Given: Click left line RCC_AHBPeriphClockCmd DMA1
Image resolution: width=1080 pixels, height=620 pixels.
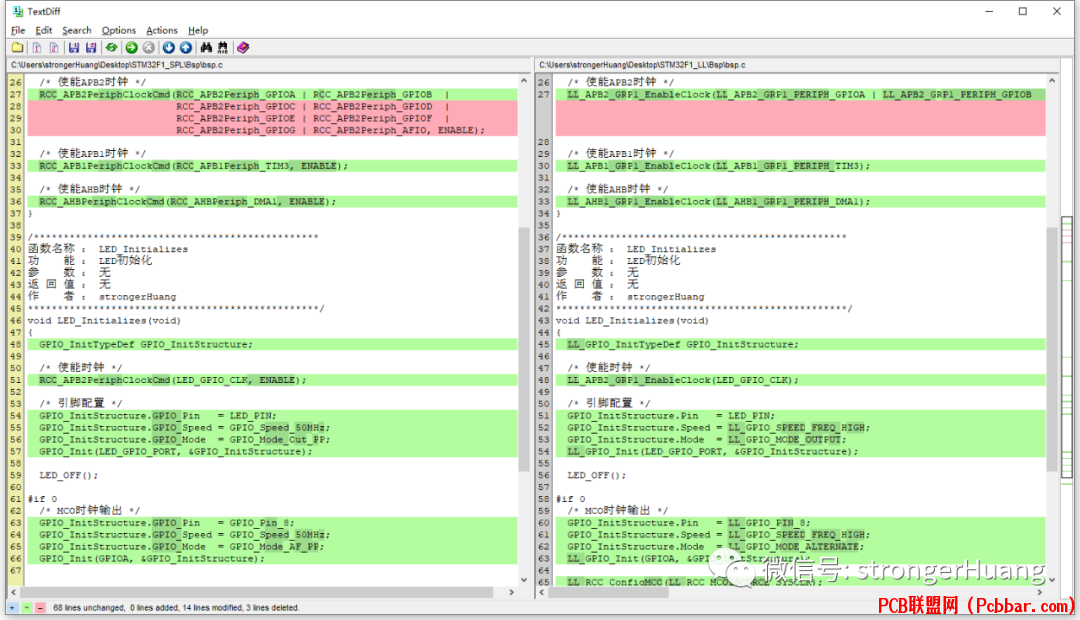Looking at the screenshot, I should click(x=272, y=202).
